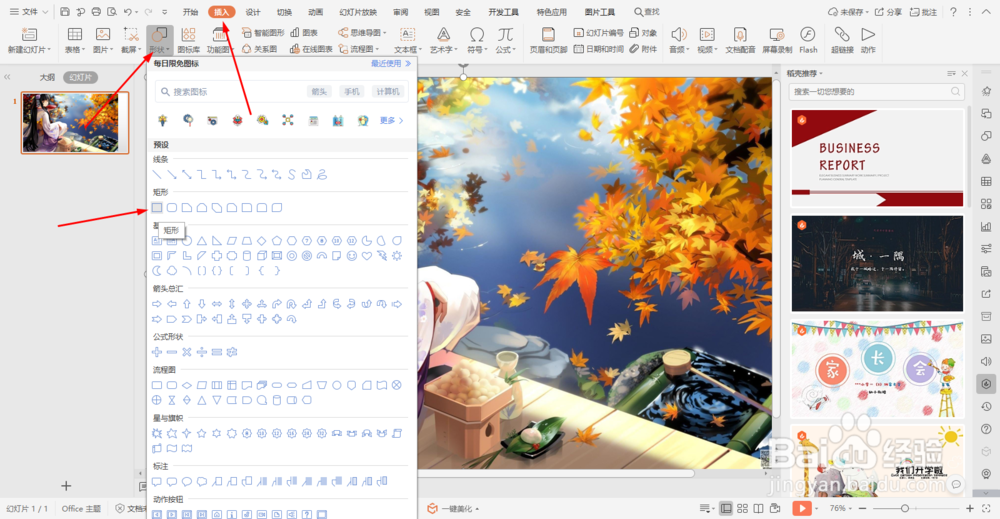The image size is (1000, 519).
Task: Insert 日期和时间 date and time
Action: tap(598, 49)
